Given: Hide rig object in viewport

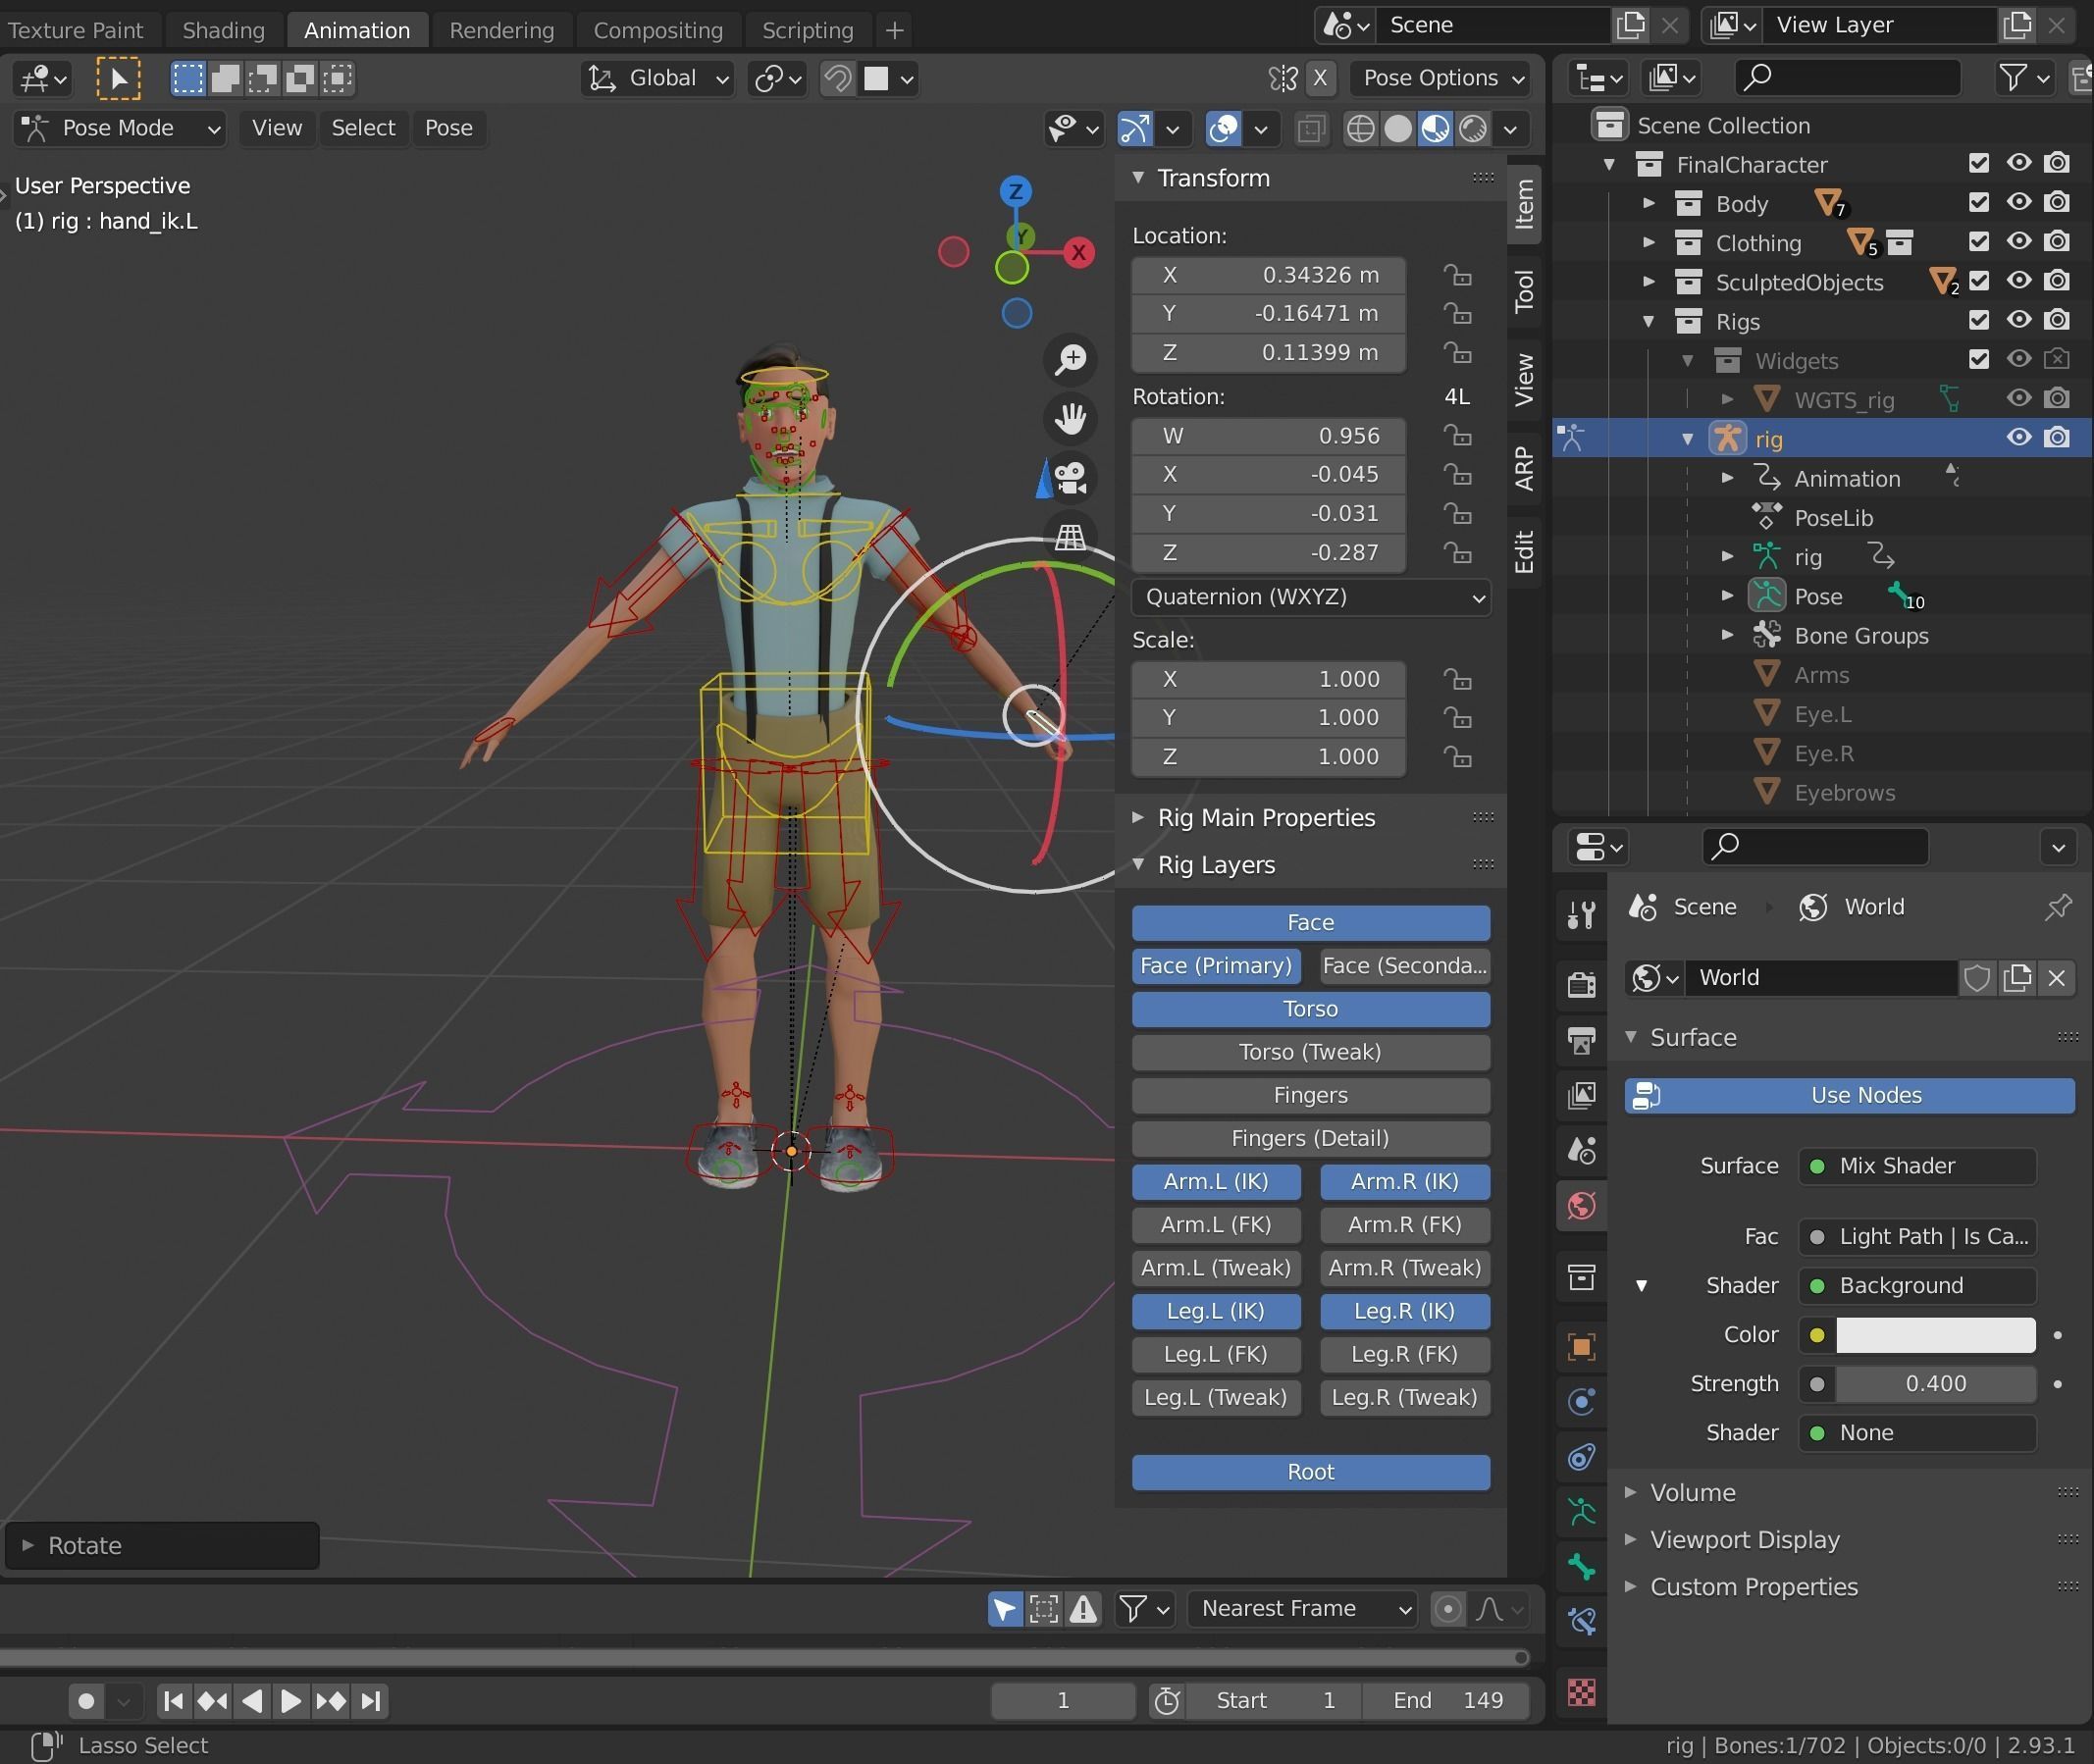Looking at the screenshot, I should click(2019, 437).
